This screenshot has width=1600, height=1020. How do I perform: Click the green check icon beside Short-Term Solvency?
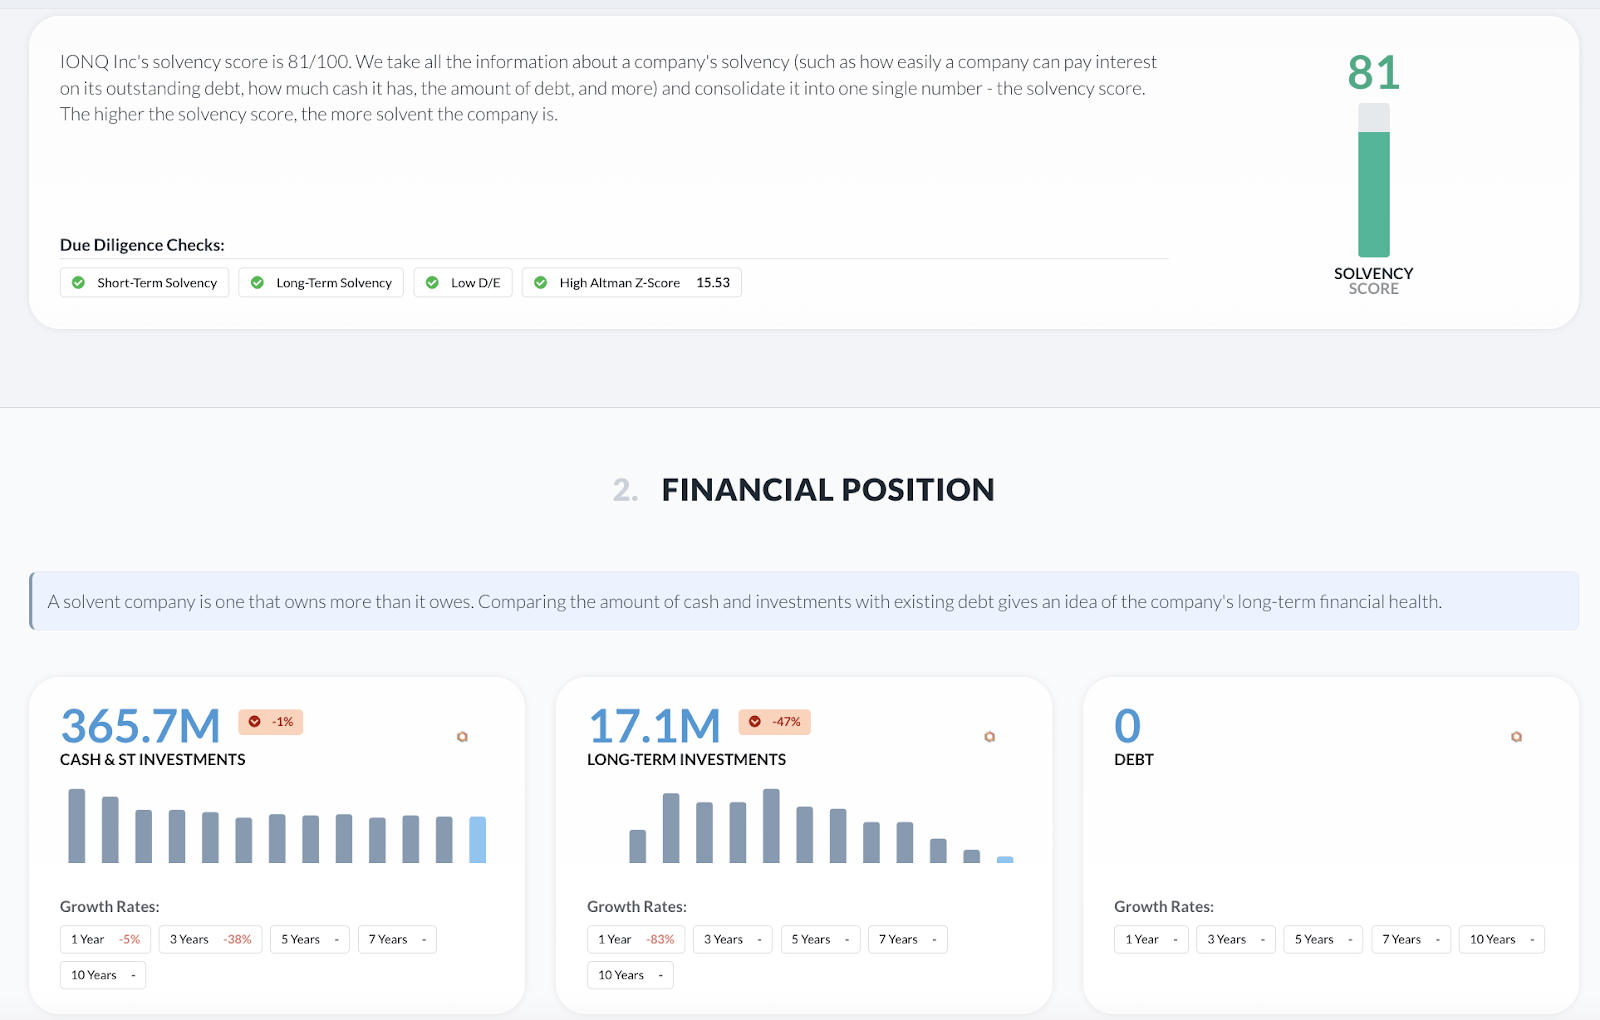[x=78, y=282]
